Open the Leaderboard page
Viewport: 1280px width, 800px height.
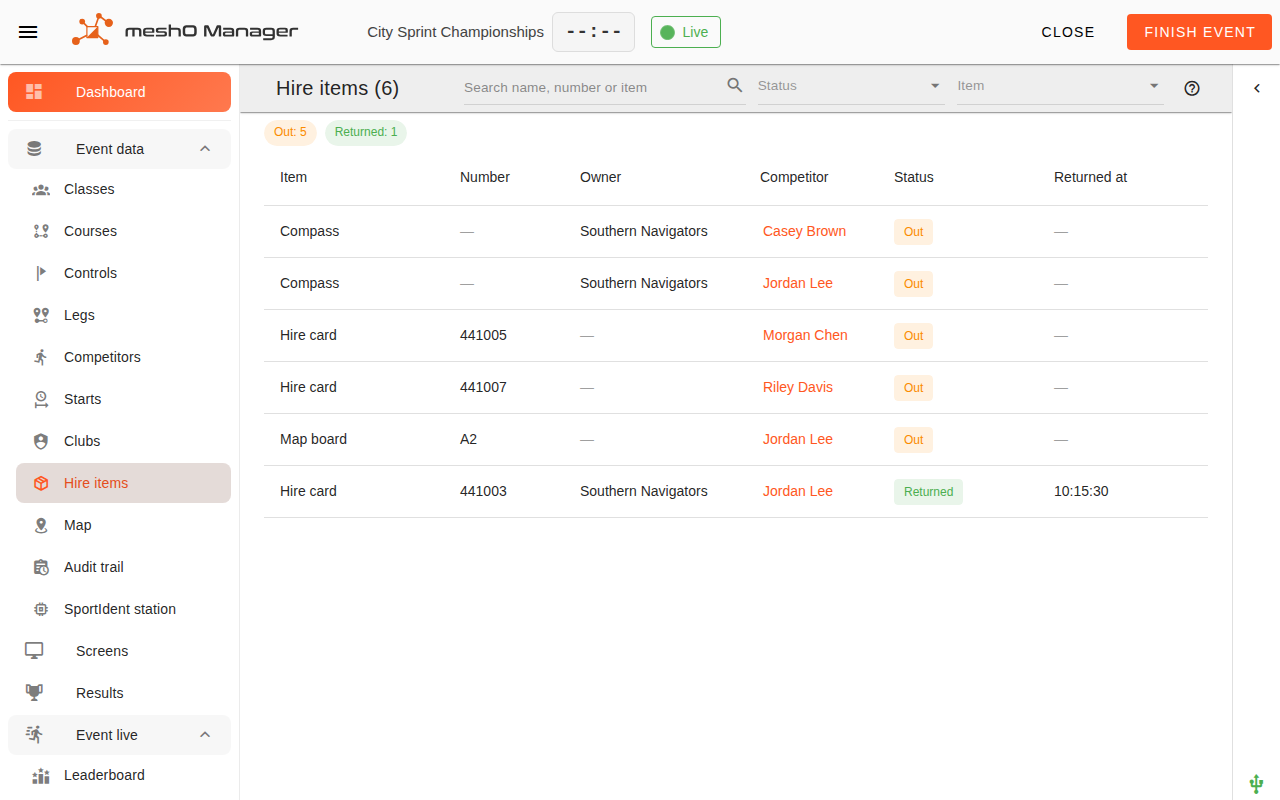(x=124, y=775)
